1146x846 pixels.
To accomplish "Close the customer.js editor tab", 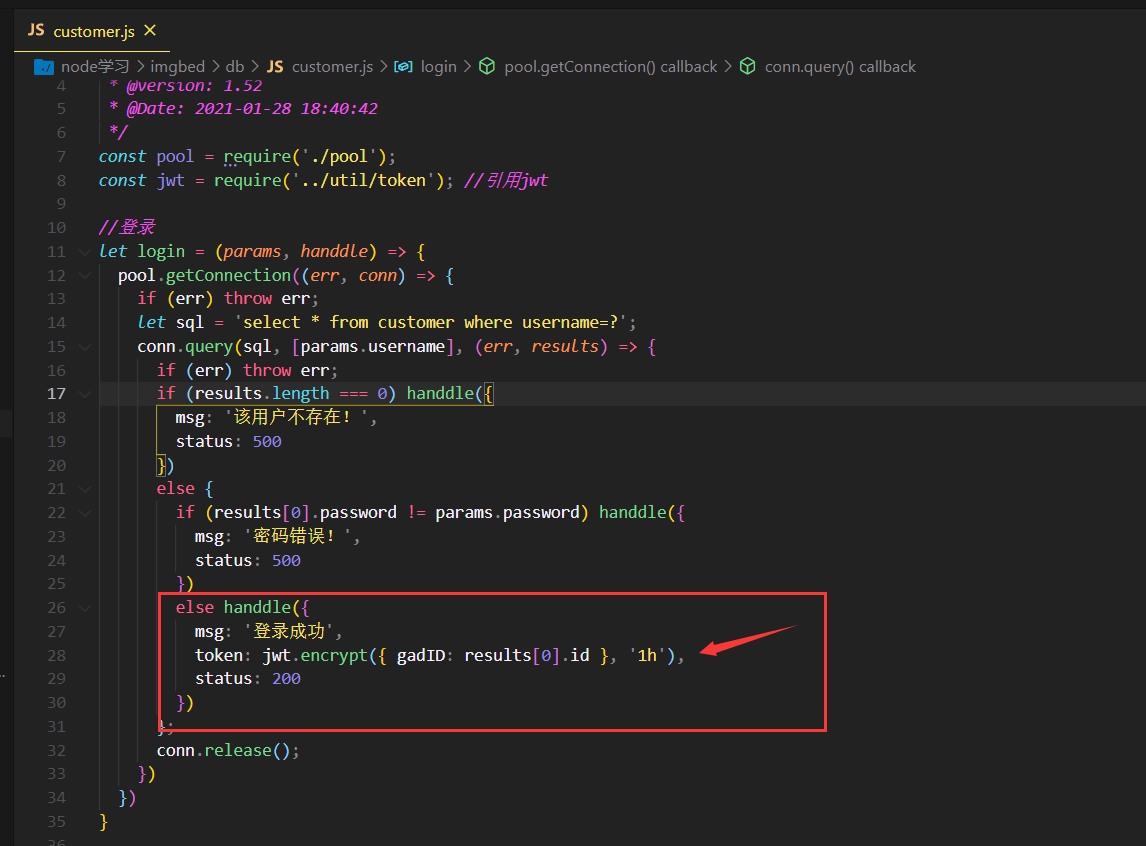I will tap(150, 30).
